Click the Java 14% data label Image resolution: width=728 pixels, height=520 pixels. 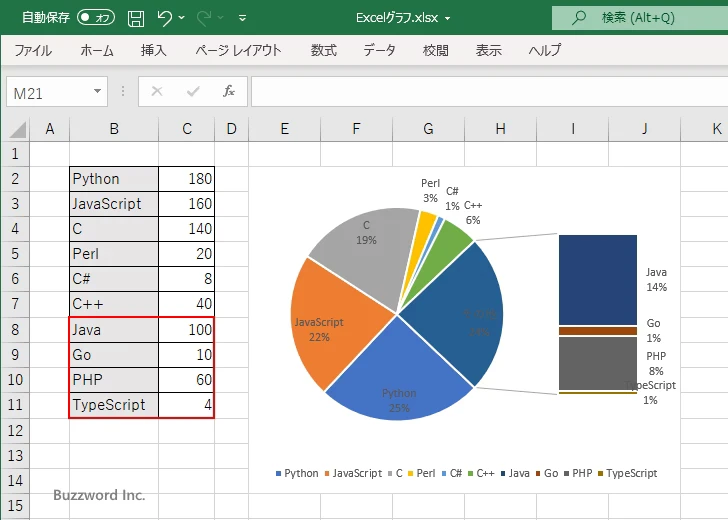(656, 280)
